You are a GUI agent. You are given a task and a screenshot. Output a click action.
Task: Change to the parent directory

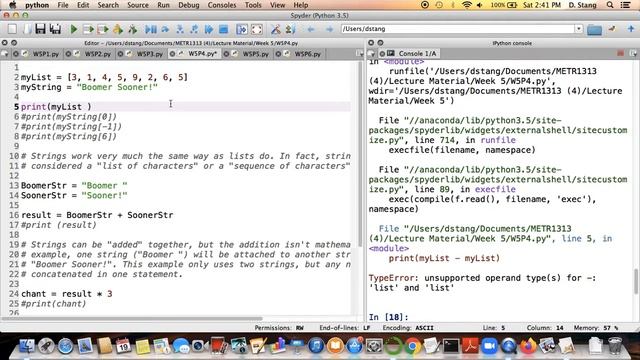[631, 29]
